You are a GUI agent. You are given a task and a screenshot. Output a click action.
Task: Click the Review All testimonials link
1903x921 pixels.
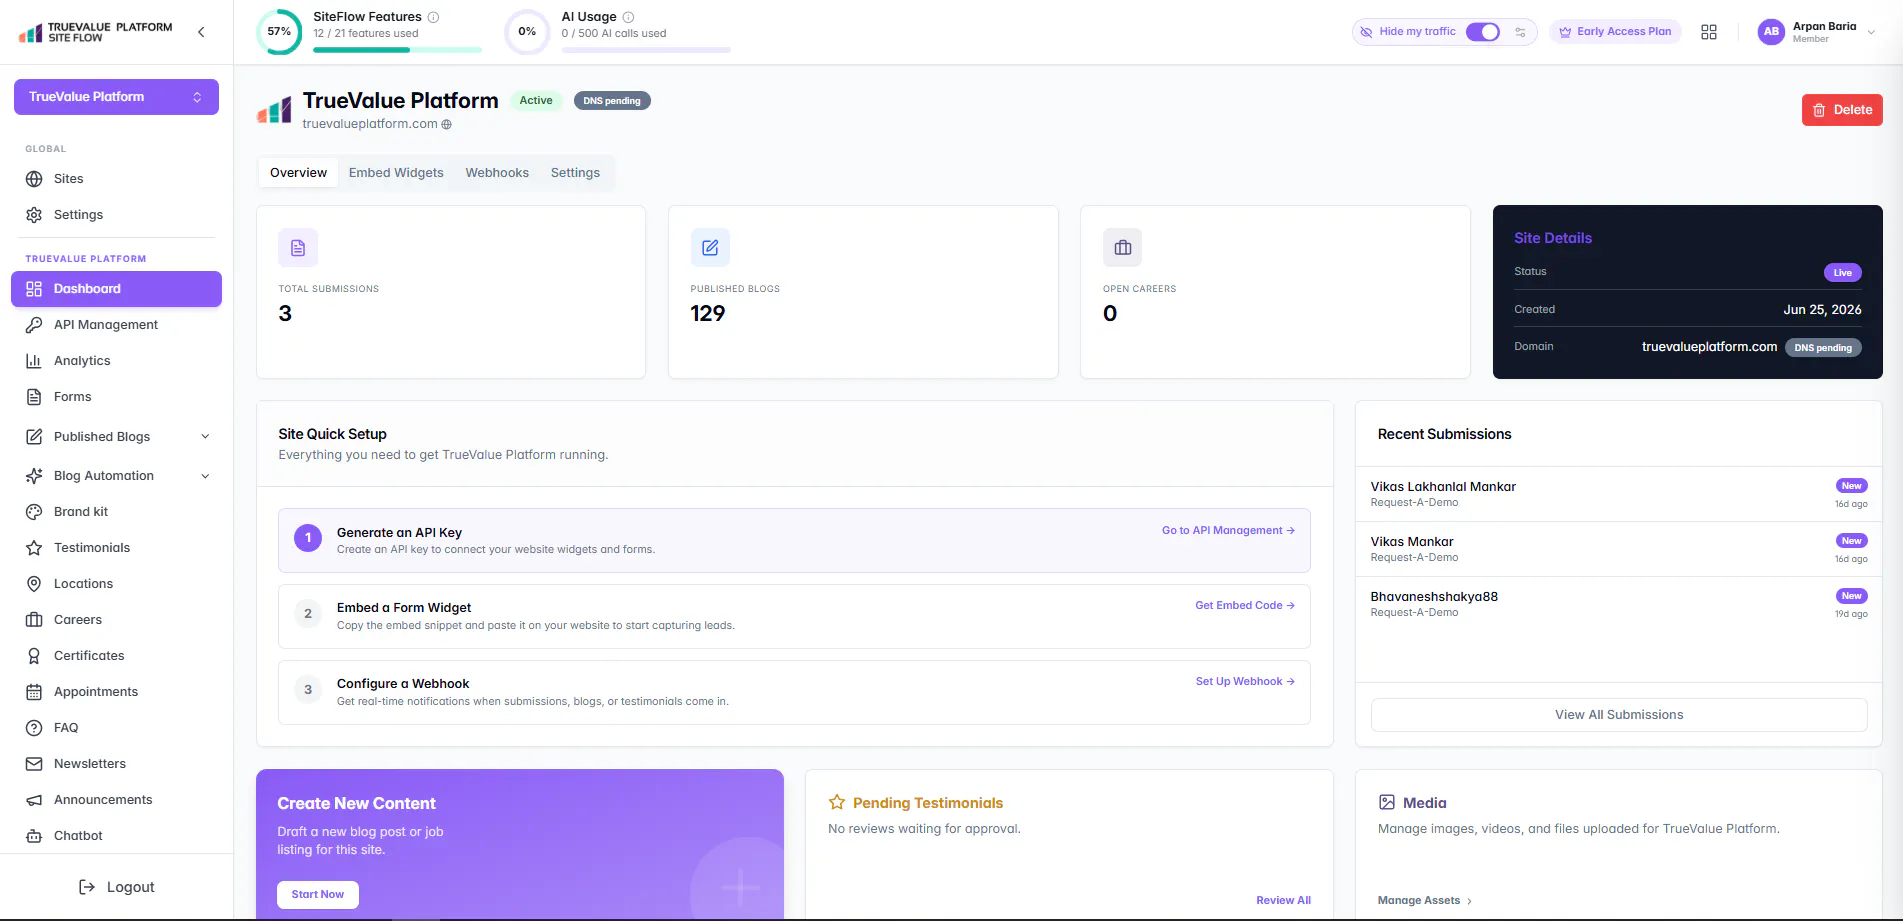[x=1283, y=901]
